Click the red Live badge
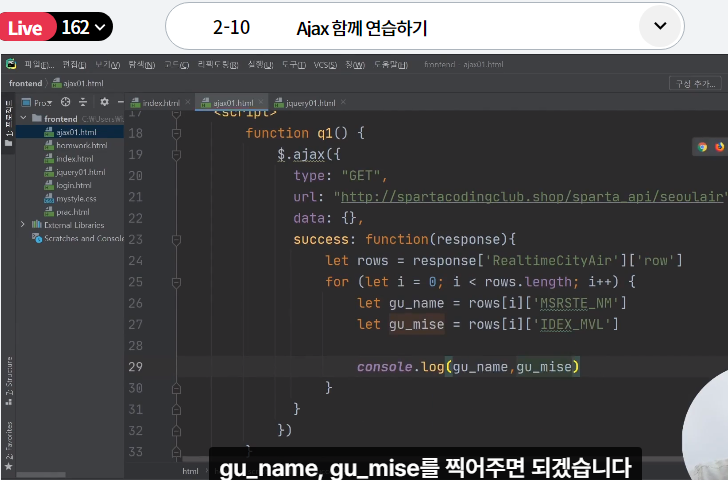Viewport: 728px width, 480px height. [x=26, y=28]
